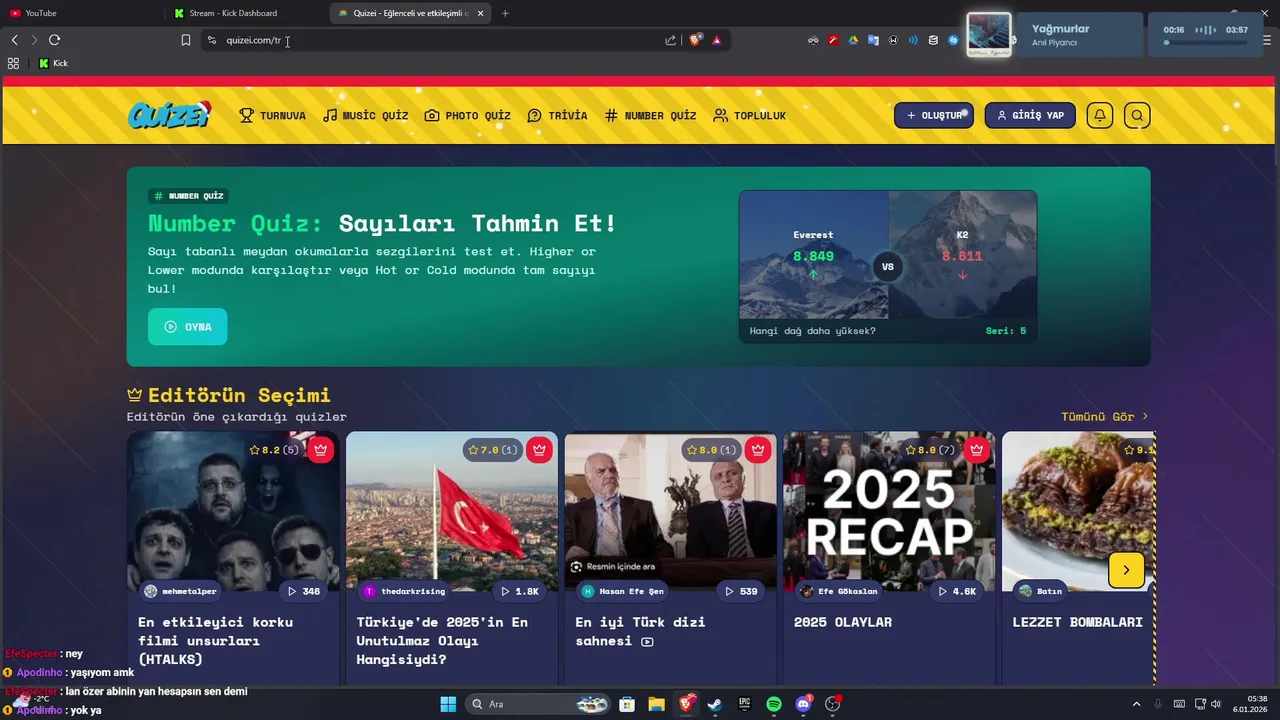Click the address bar URL field
This screenshot has height=720, width=1280.
[x=435, y=40]
